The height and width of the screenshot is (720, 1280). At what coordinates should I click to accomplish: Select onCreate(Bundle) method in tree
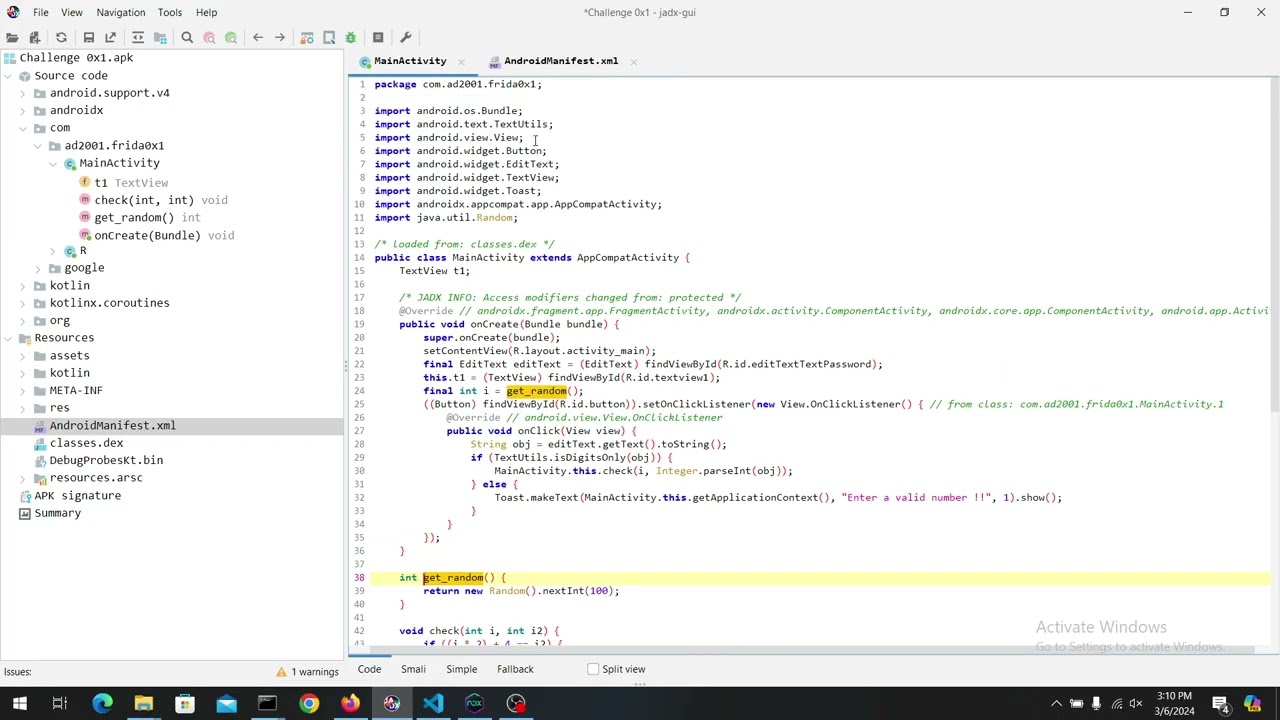pos(157,236)
